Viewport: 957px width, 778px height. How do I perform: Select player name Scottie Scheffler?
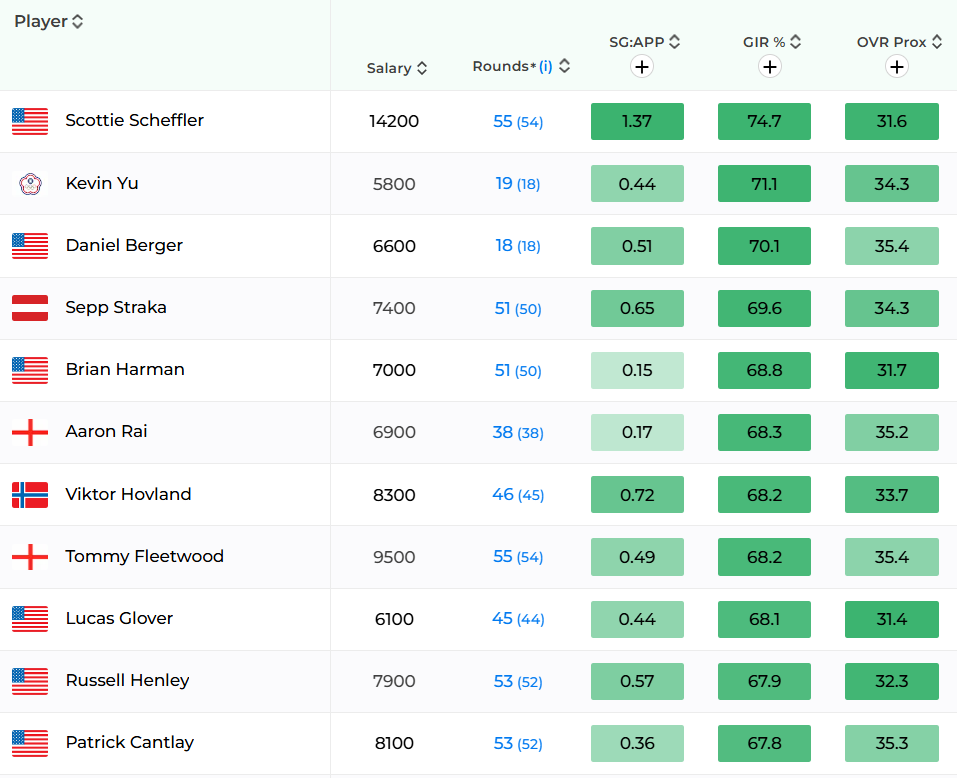click(x=134, y=120)
